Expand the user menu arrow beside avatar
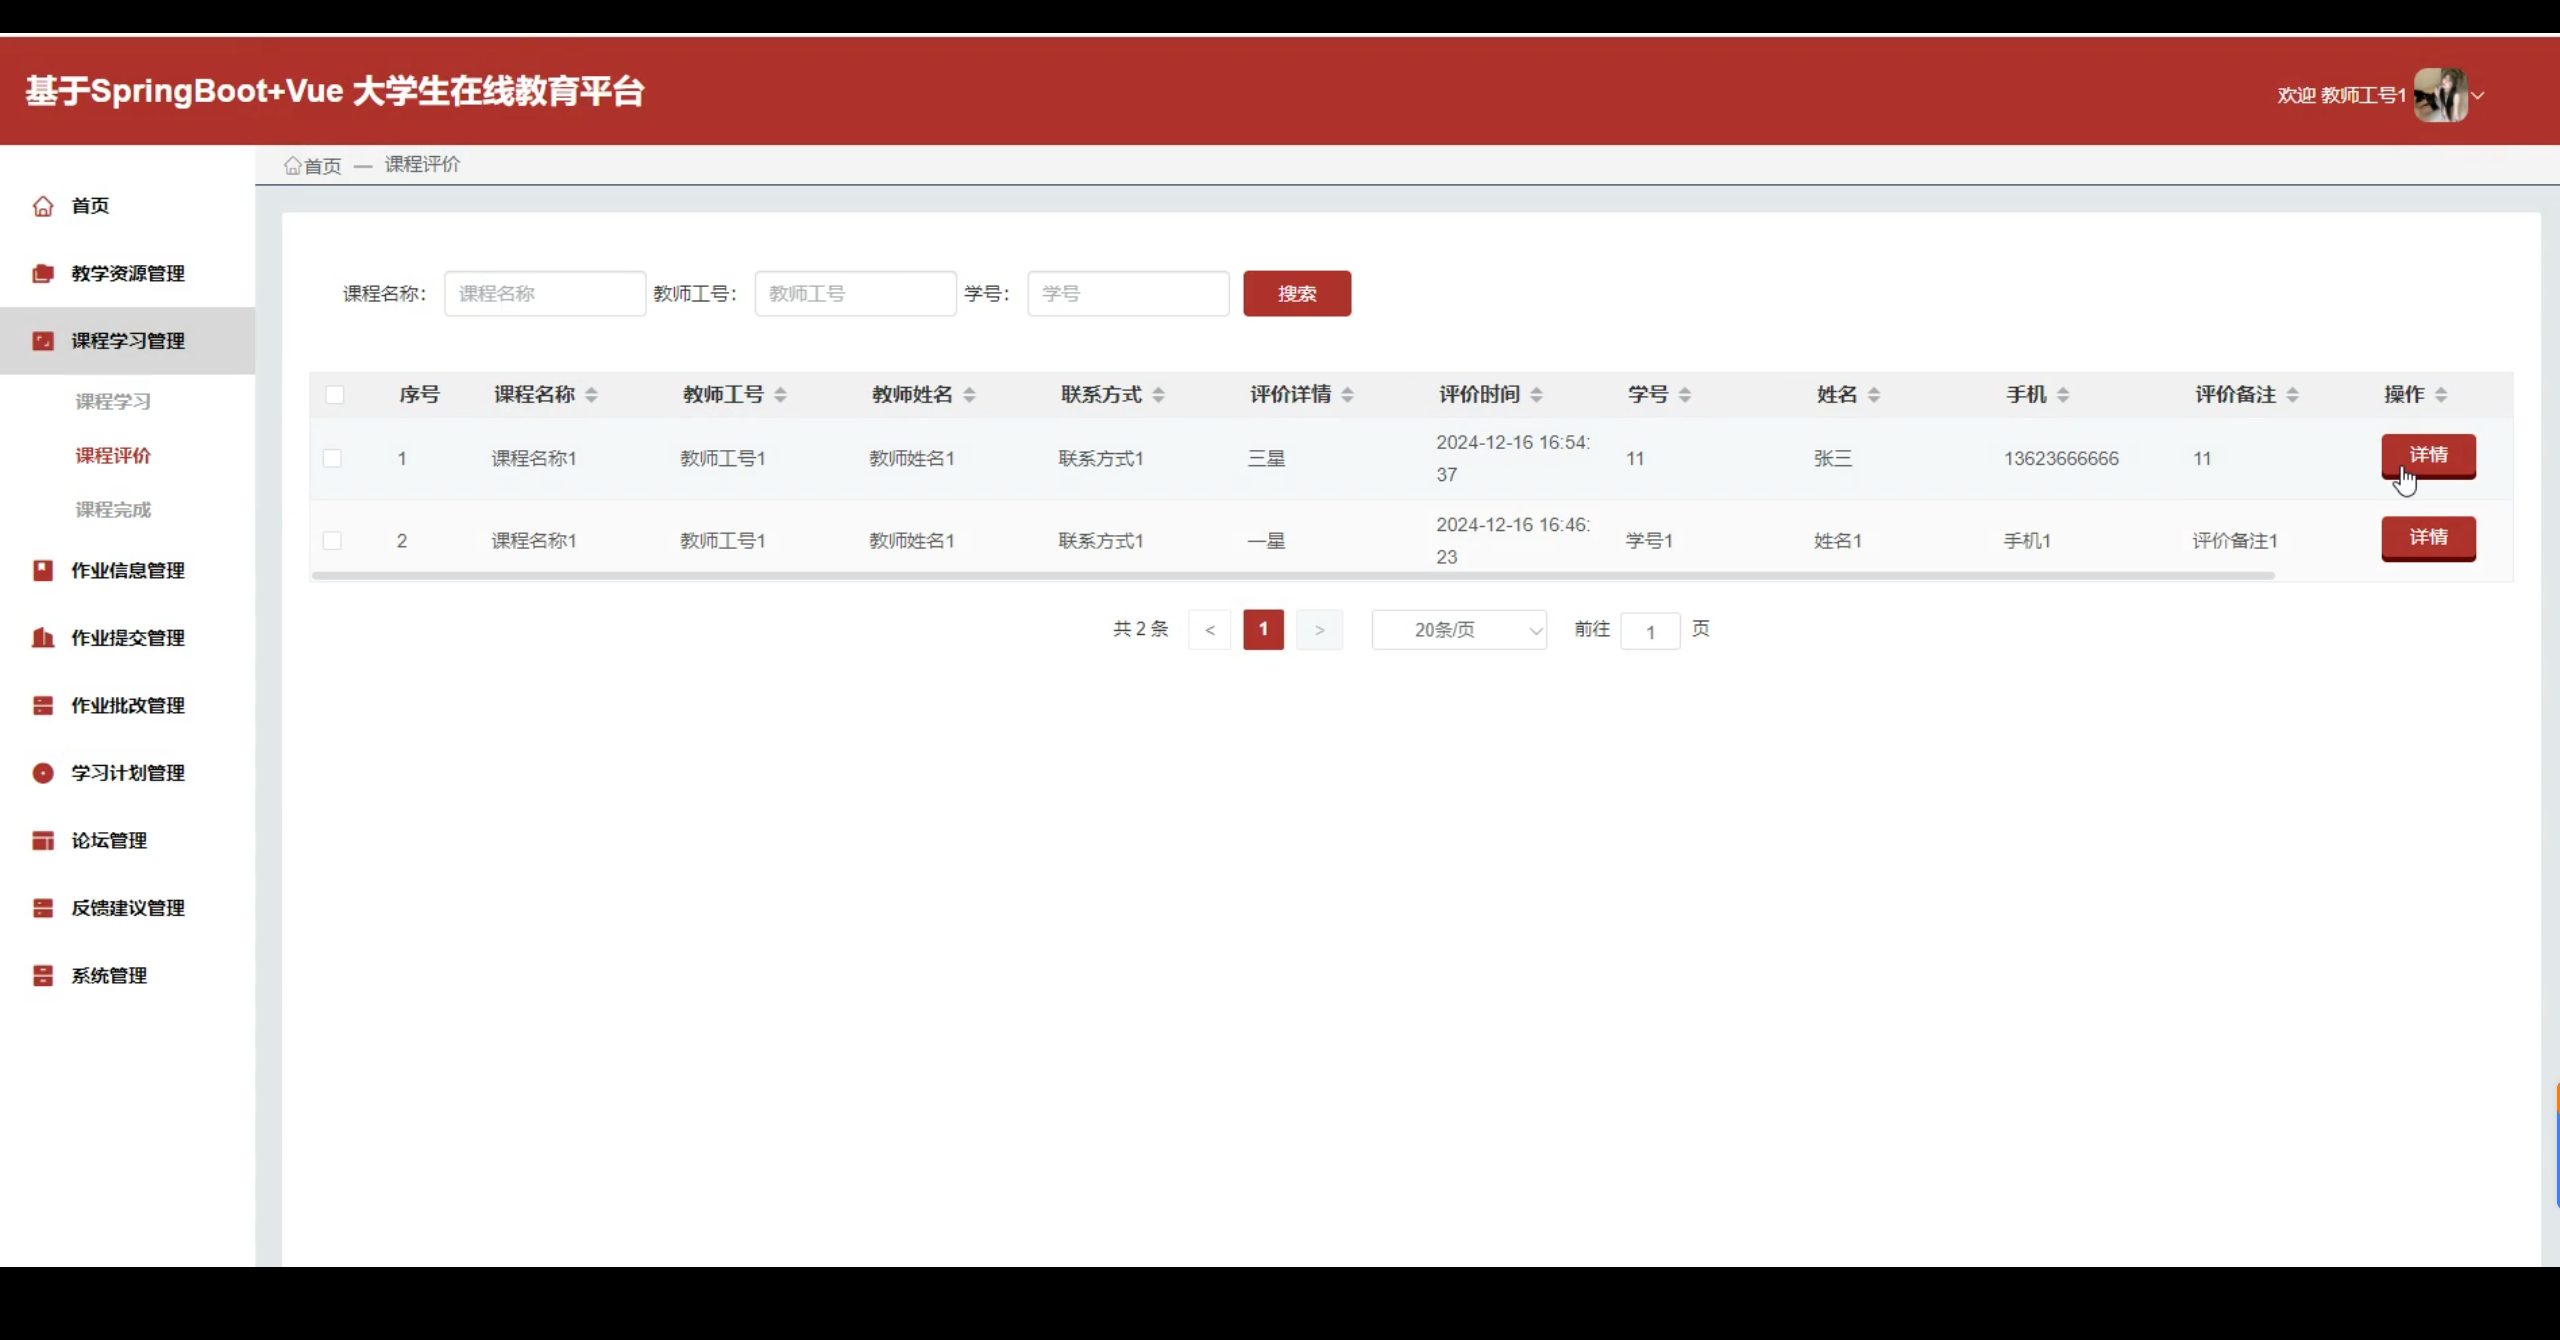 (x=2478, y=96)
